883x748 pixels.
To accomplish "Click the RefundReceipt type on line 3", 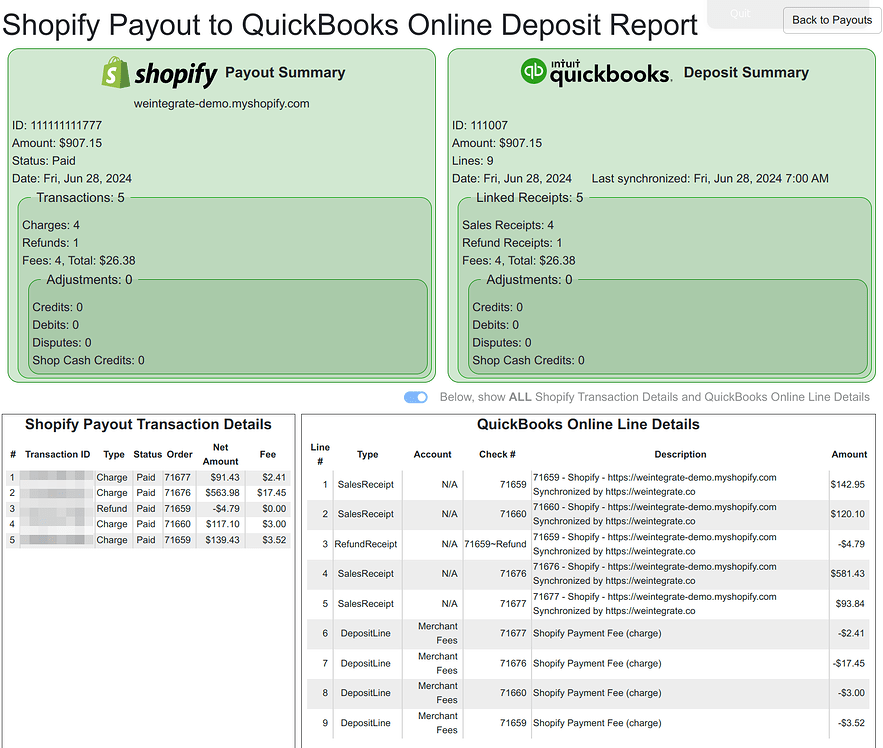I will click(365, 544).
